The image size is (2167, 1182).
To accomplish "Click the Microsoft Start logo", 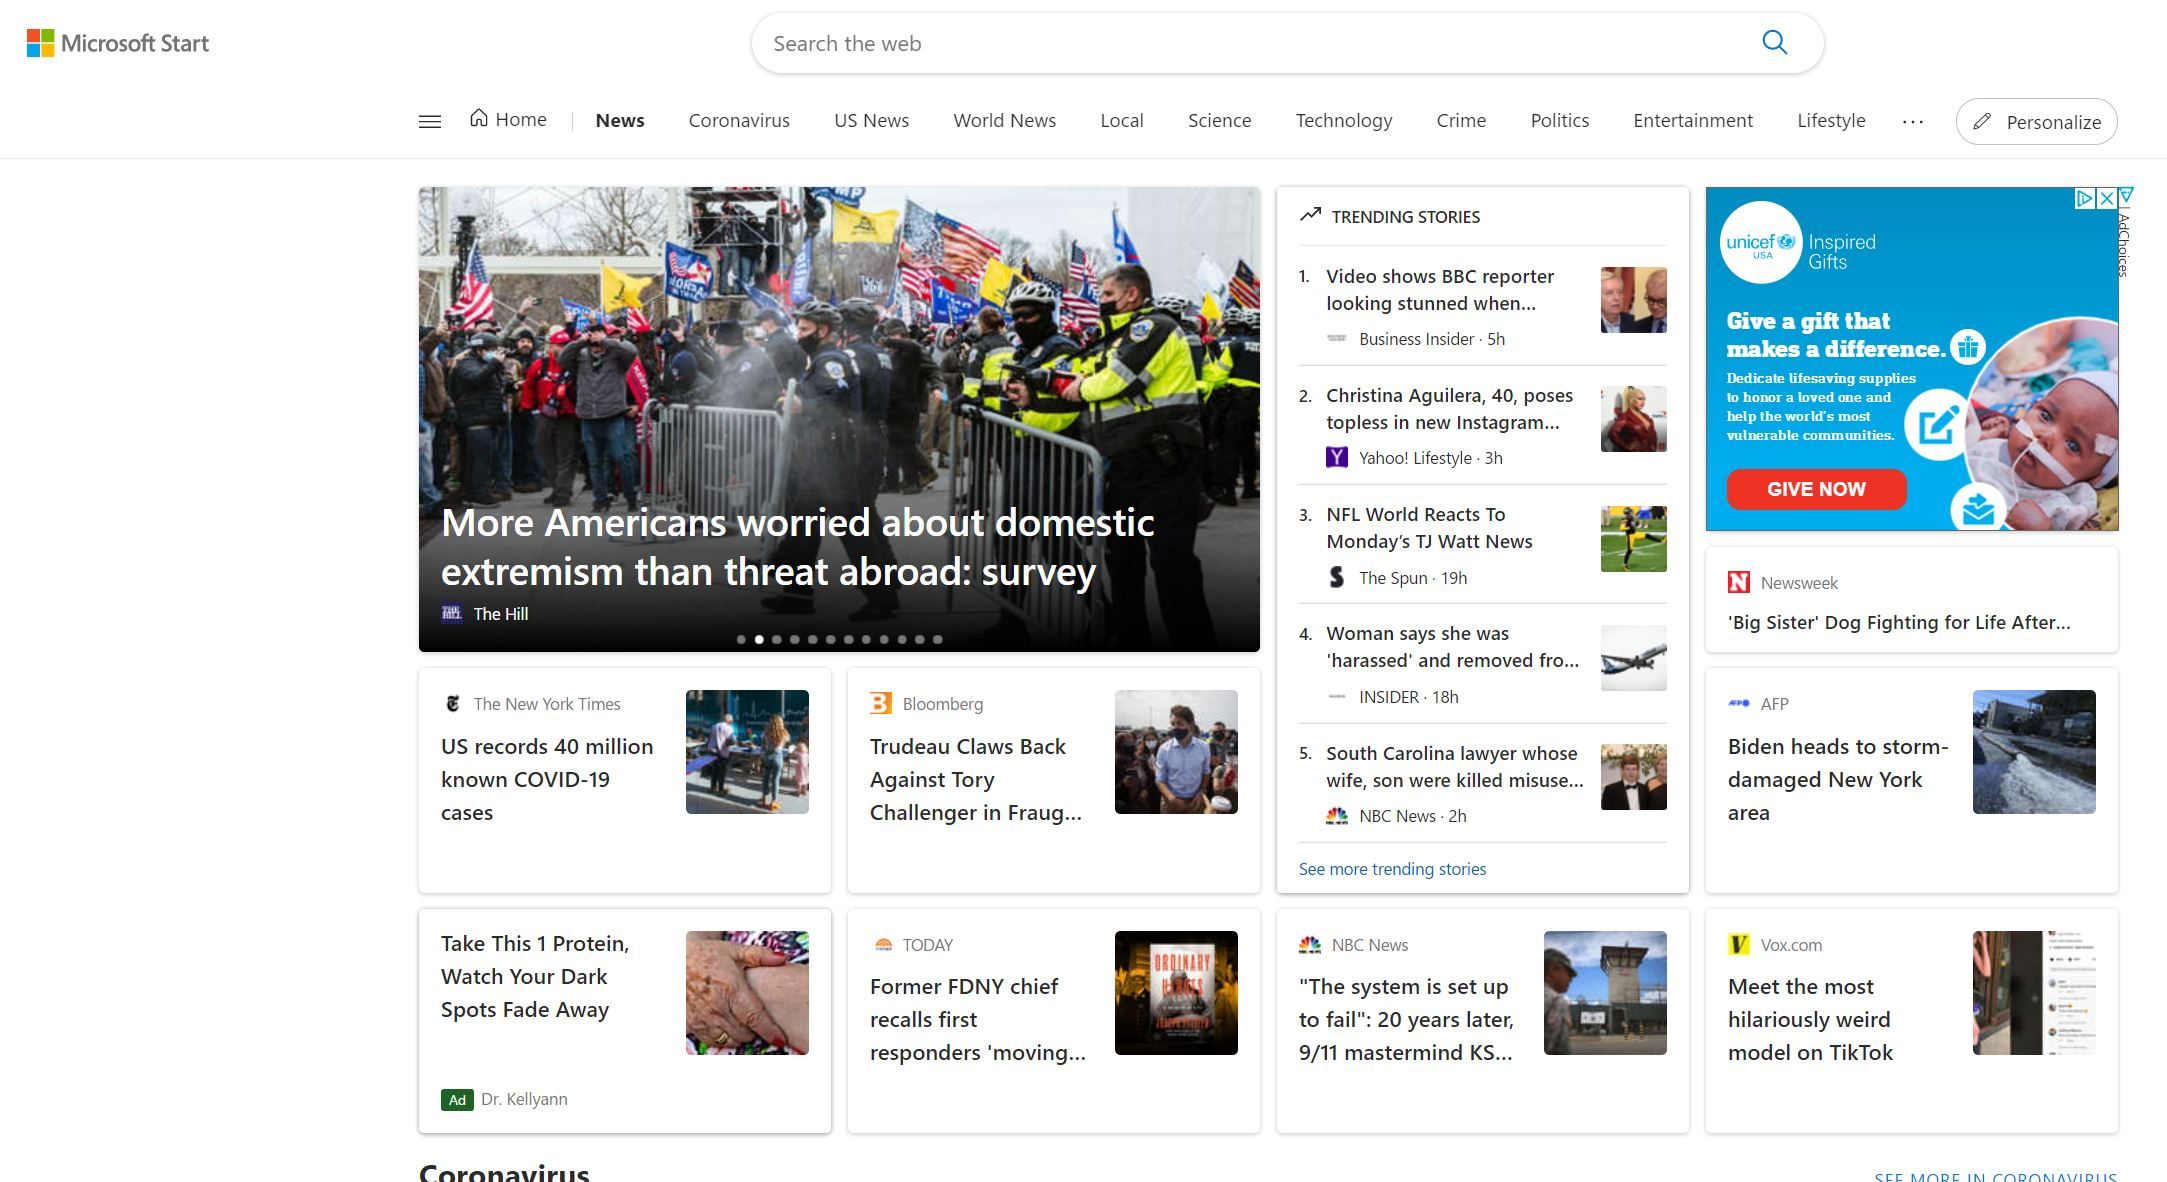I will [x=120, y=43].
